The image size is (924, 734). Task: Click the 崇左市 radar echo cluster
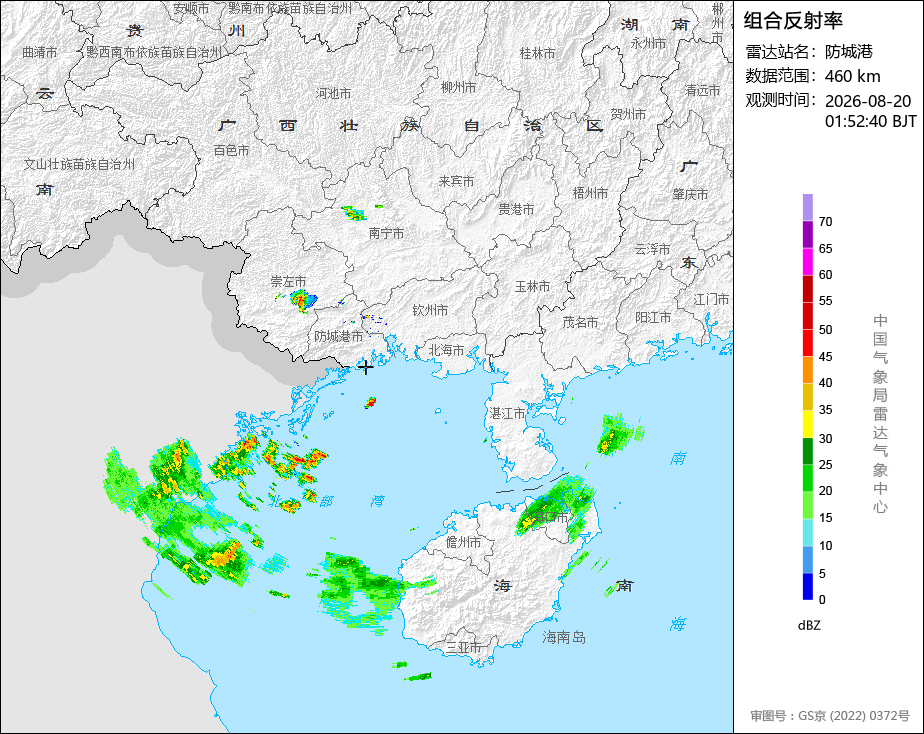click(303, 300)
